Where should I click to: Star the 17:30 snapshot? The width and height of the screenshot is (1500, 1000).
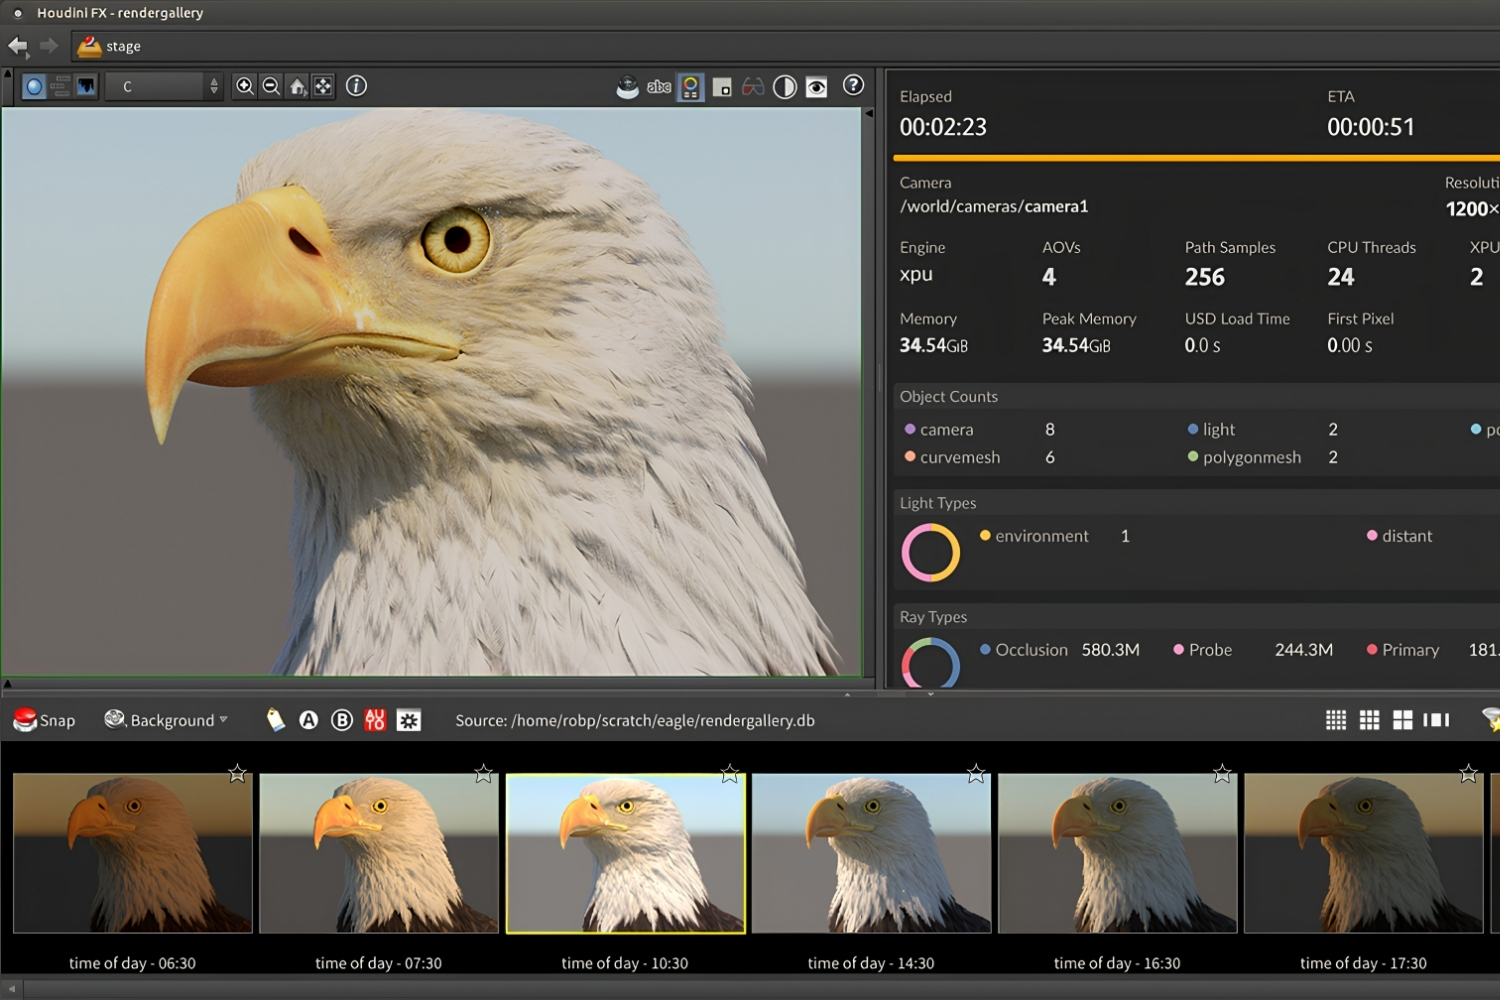1468,773
